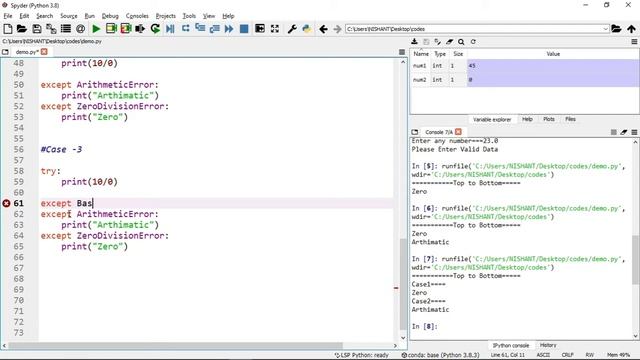Open a file using the folder icon
This screenshot has height=360, width=640.
(x=22, y=29)
